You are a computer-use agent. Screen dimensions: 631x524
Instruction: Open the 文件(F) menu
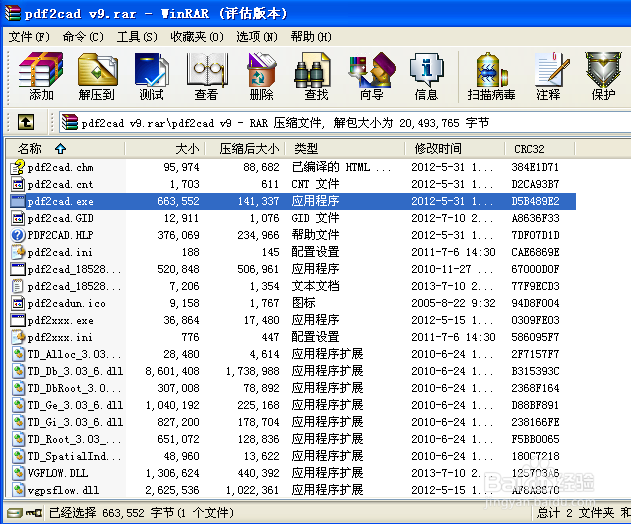coord(29,37)
